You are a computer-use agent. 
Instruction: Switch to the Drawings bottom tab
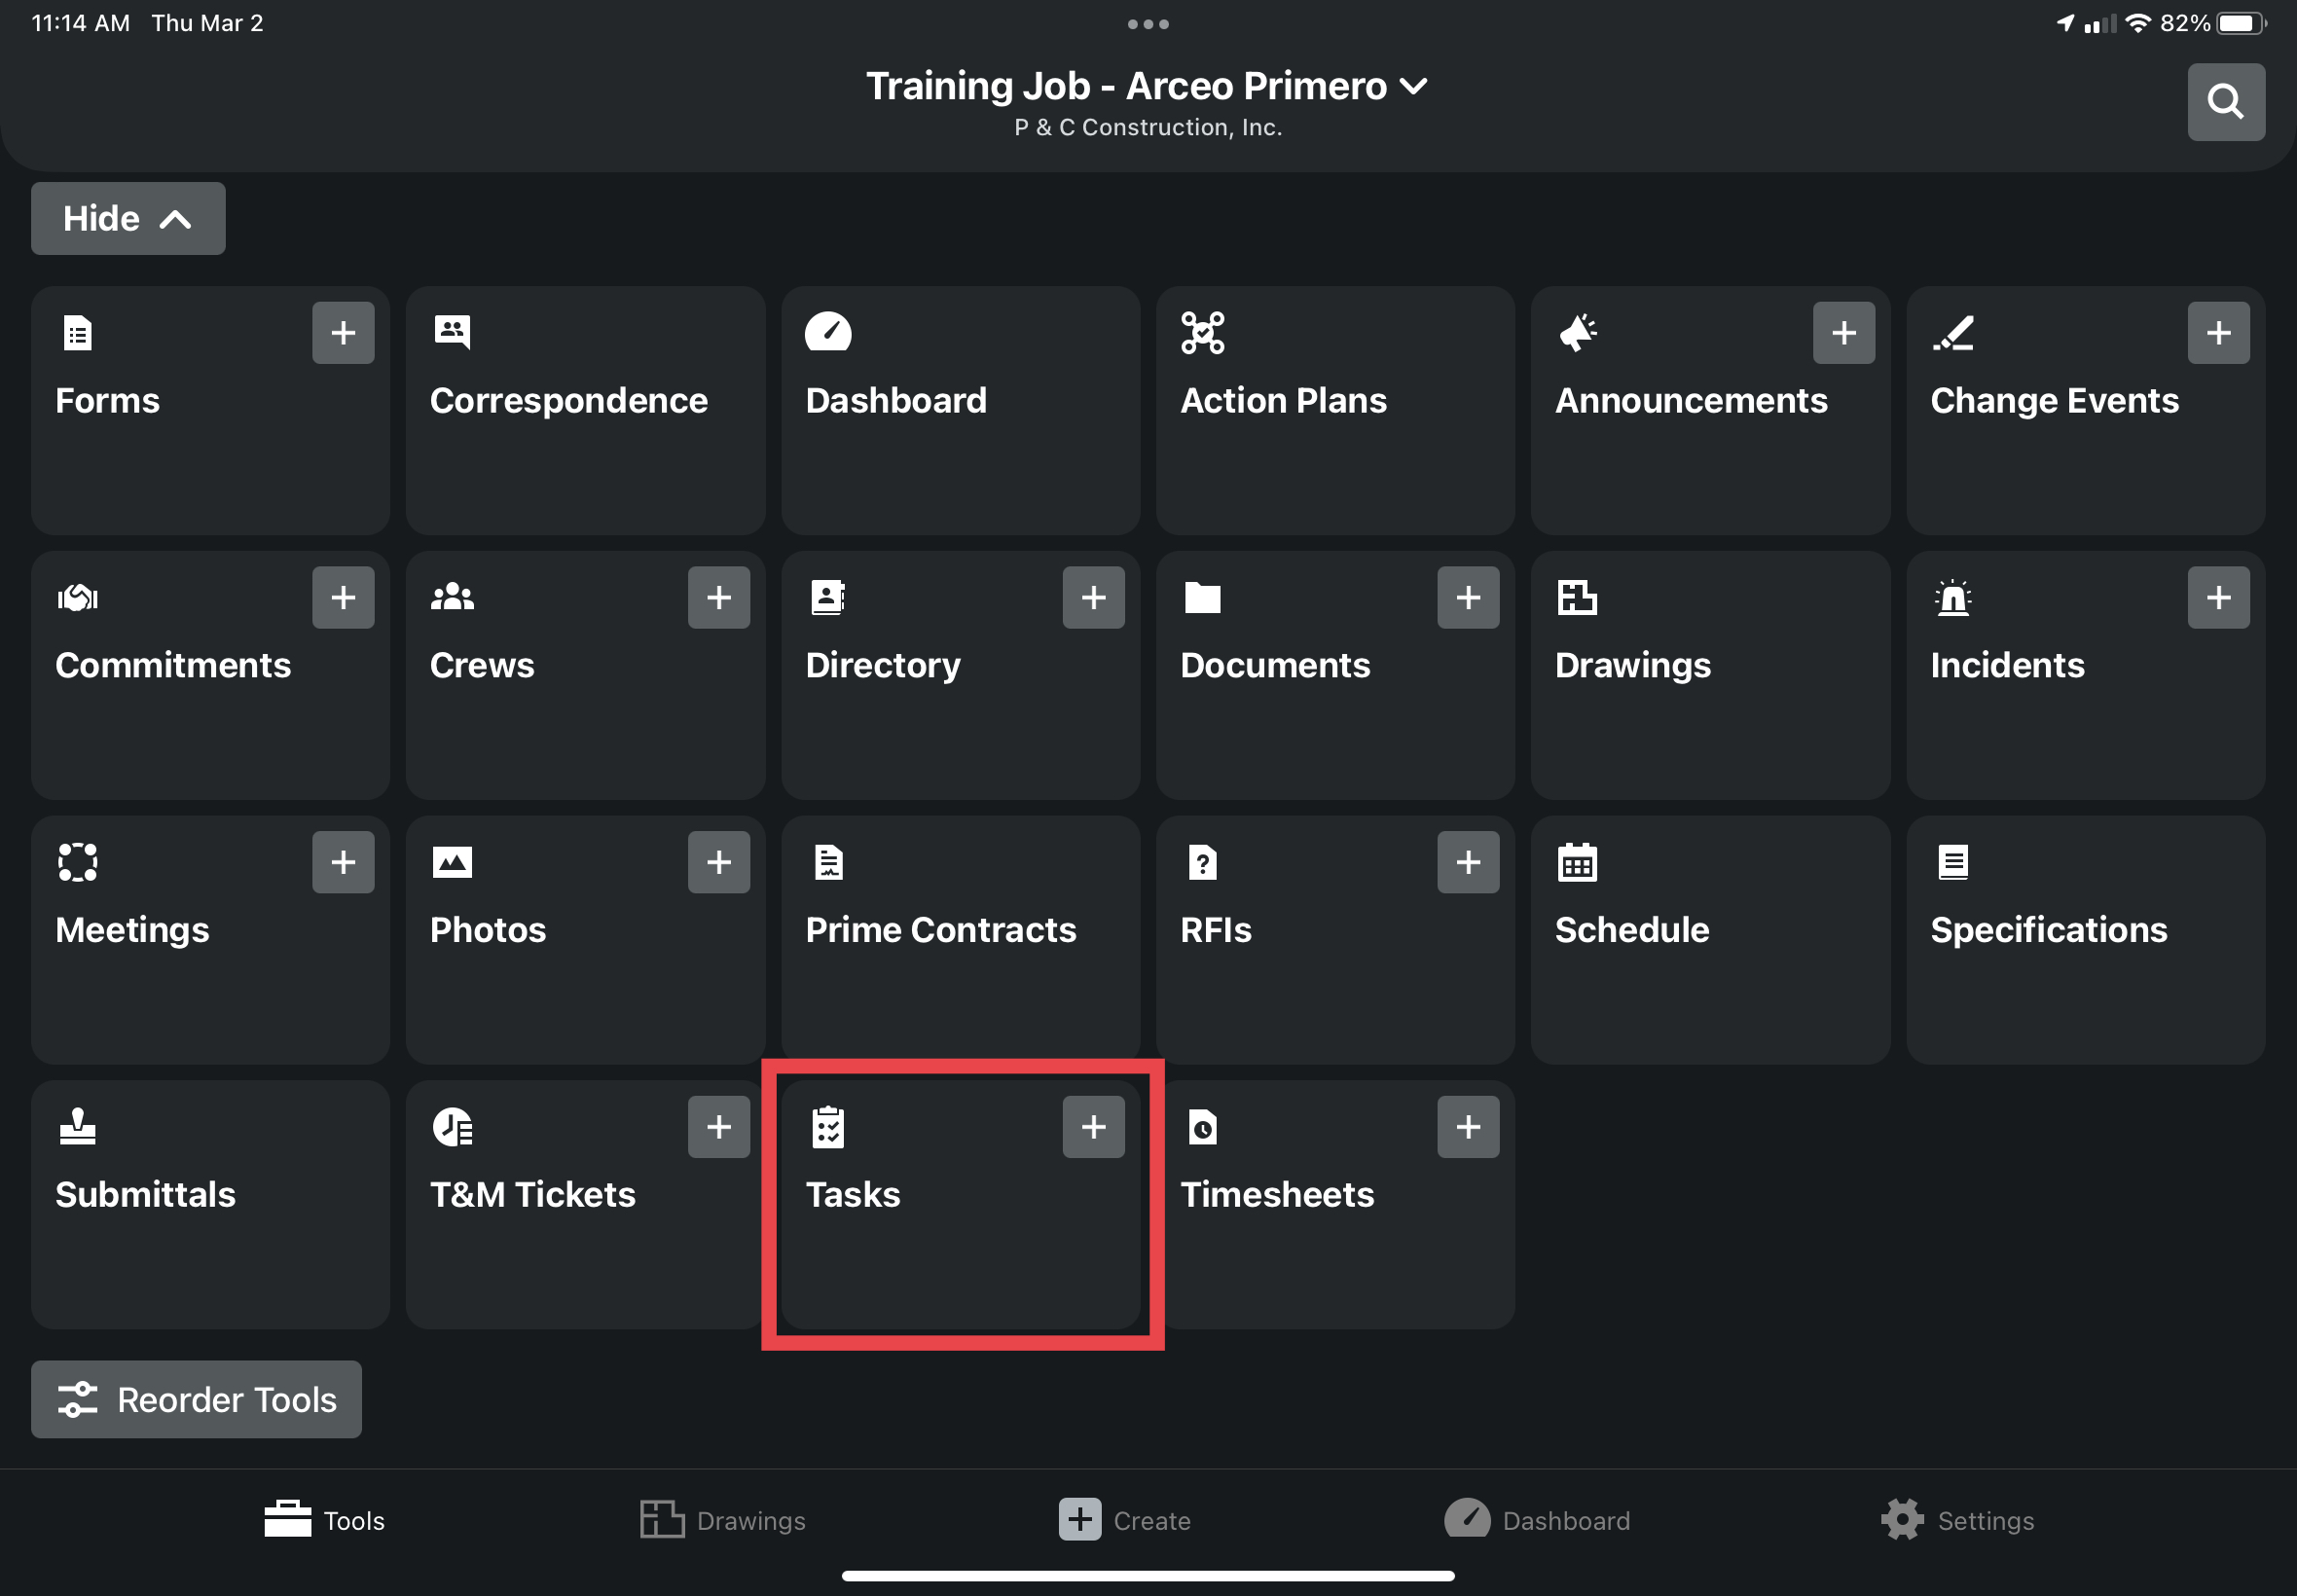pyautogui.click(x=723, y=1520)
